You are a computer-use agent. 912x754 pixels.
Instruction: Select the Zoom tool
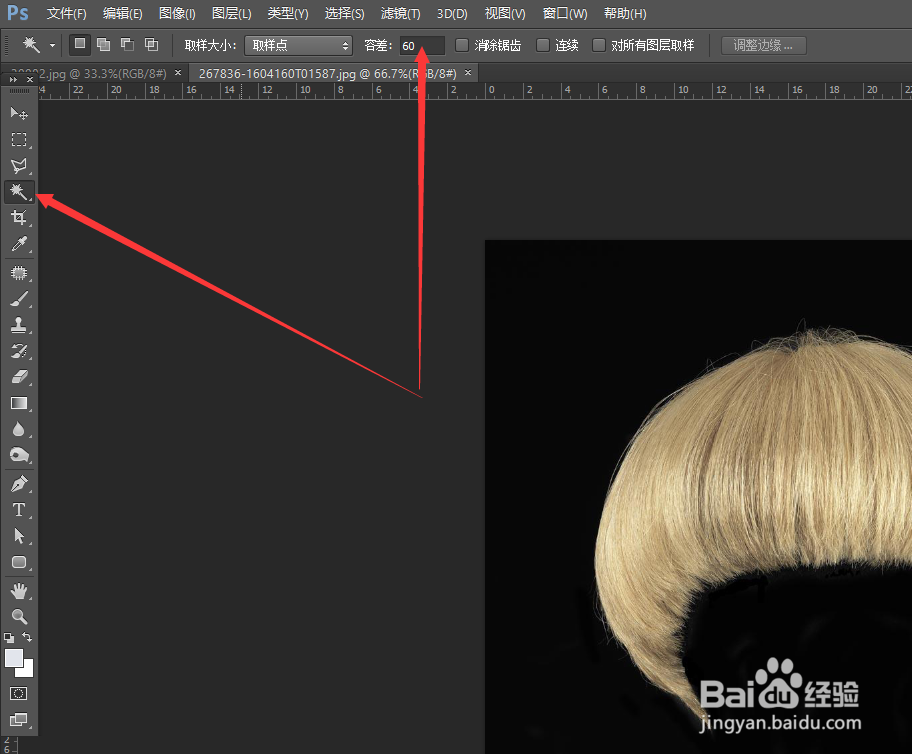(19, 617)
